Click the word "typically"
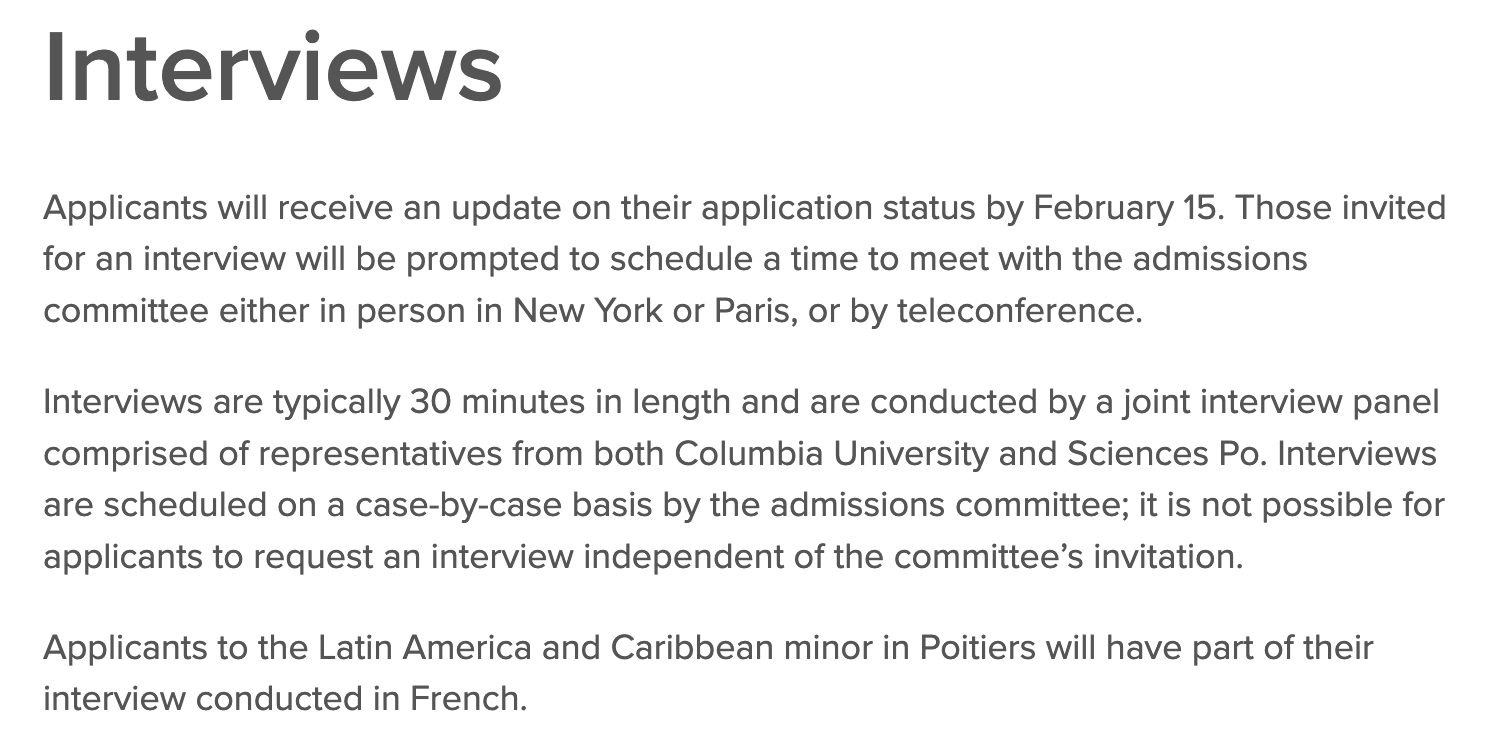Screen dimensions: 1488x750 pos(335,402)
